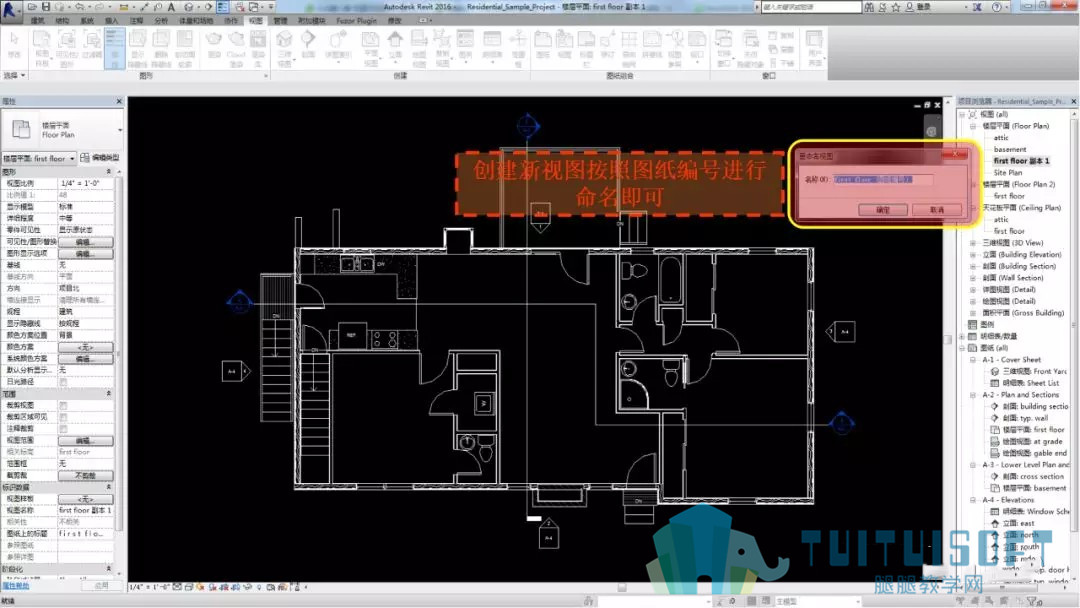Click the 详图索引 (Callout) ribbon icon

pos(338,45)
